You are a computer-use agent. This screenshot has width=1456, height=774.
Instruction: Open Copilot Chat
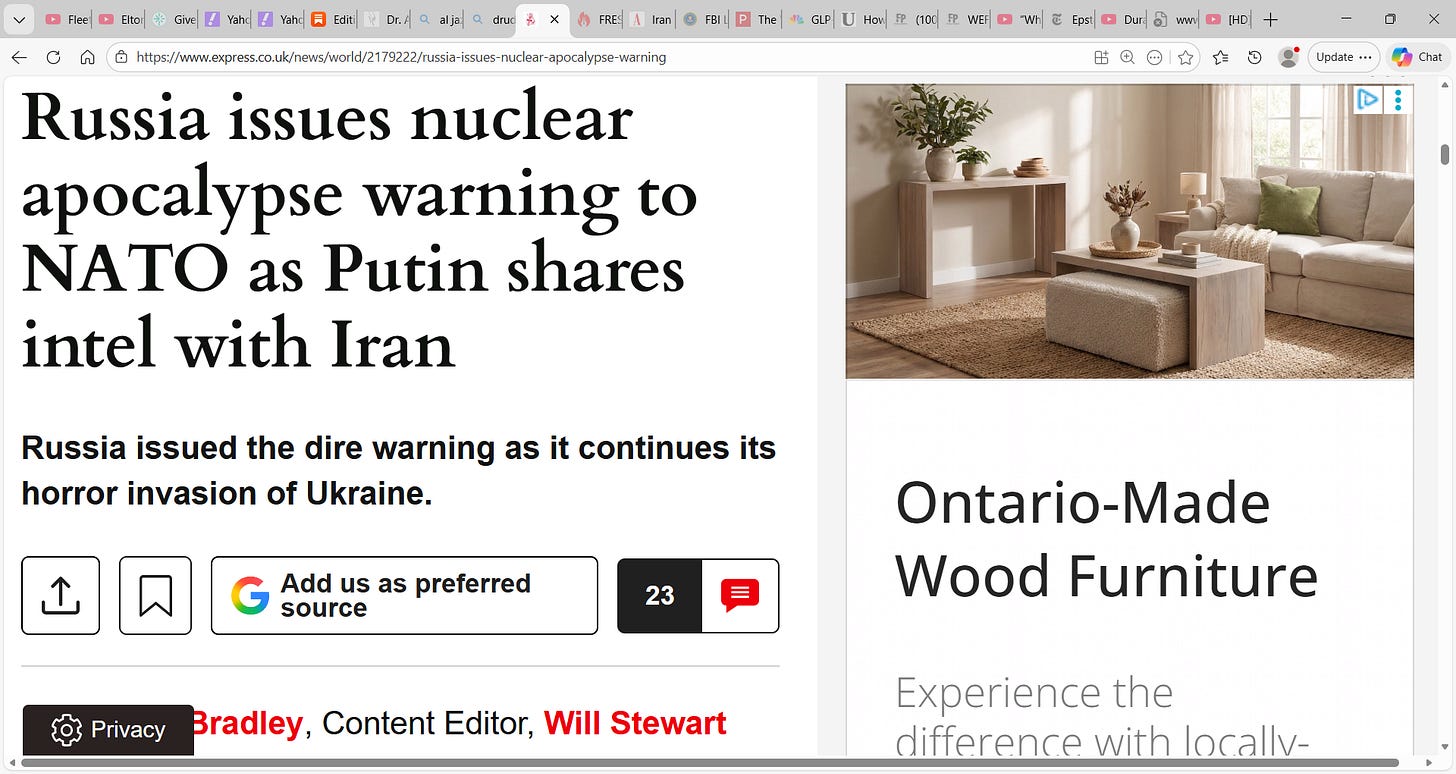pyautogui.click(x=1417, y=57)
